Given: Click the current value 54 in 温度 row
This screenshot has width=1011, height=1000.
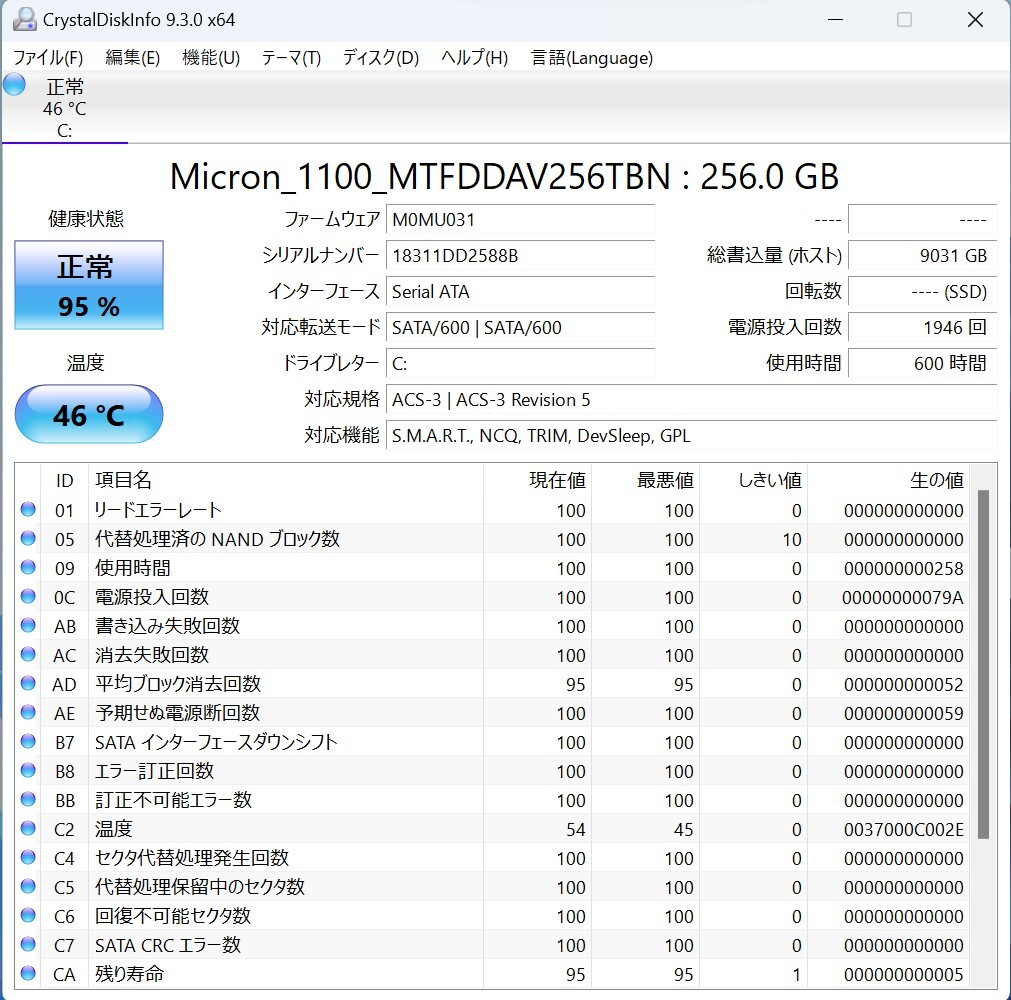Looking at the screenshot, I should click(576, 829).
